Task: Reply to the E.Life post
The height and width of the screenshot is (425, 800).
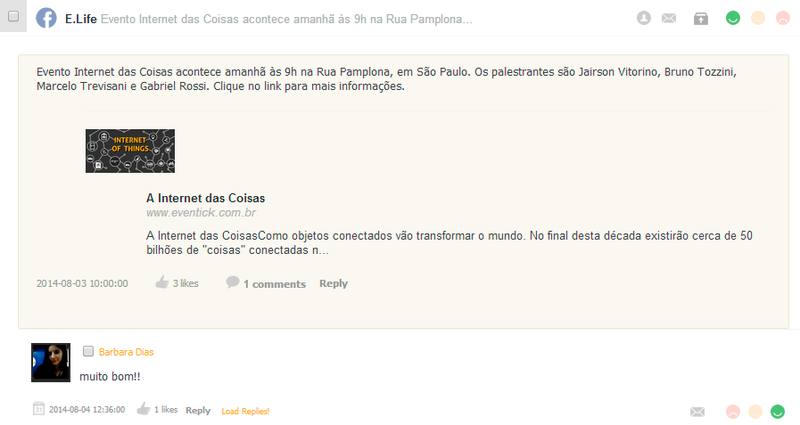Action: pyautogui.click(x=333, y=283)
